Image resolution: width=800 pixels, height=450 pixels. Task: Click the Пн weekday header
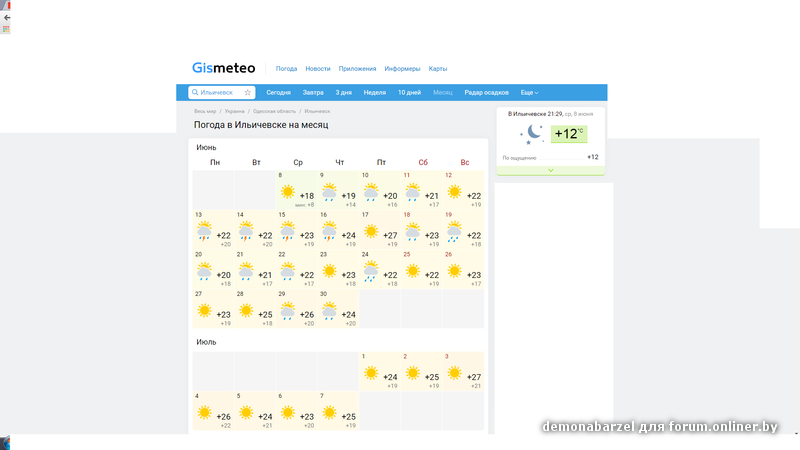point(215,162)
